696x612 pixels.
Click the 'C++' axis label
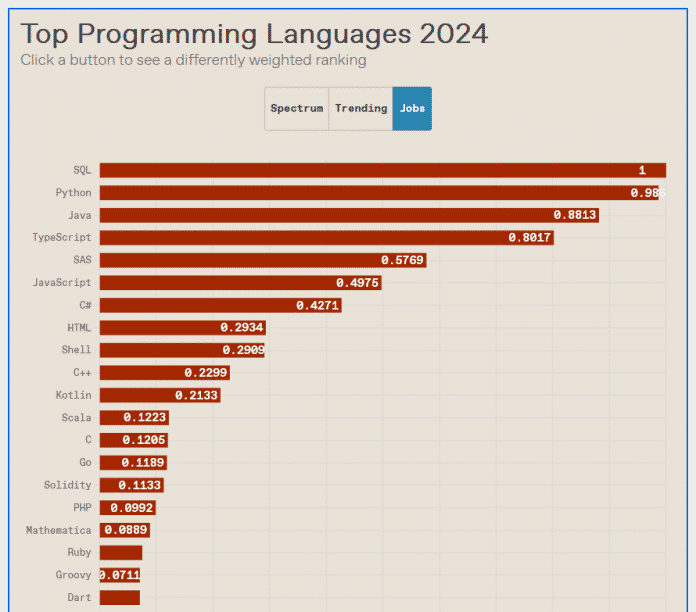click(82, 372)
